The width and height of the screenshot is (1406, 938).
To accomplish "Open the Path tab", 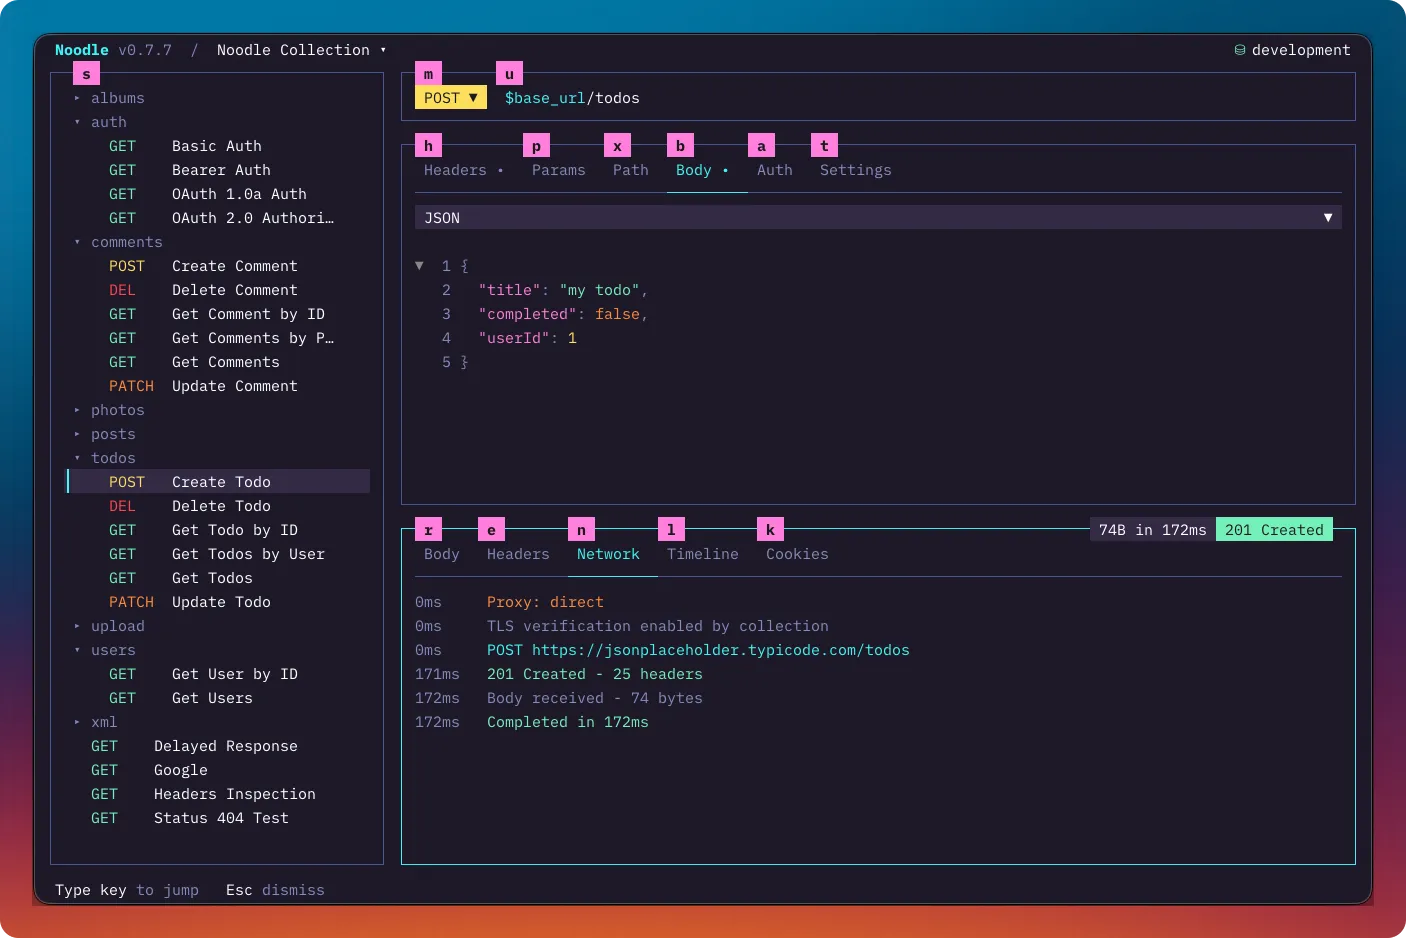I will pyautogui.click(x=631, y=170).
